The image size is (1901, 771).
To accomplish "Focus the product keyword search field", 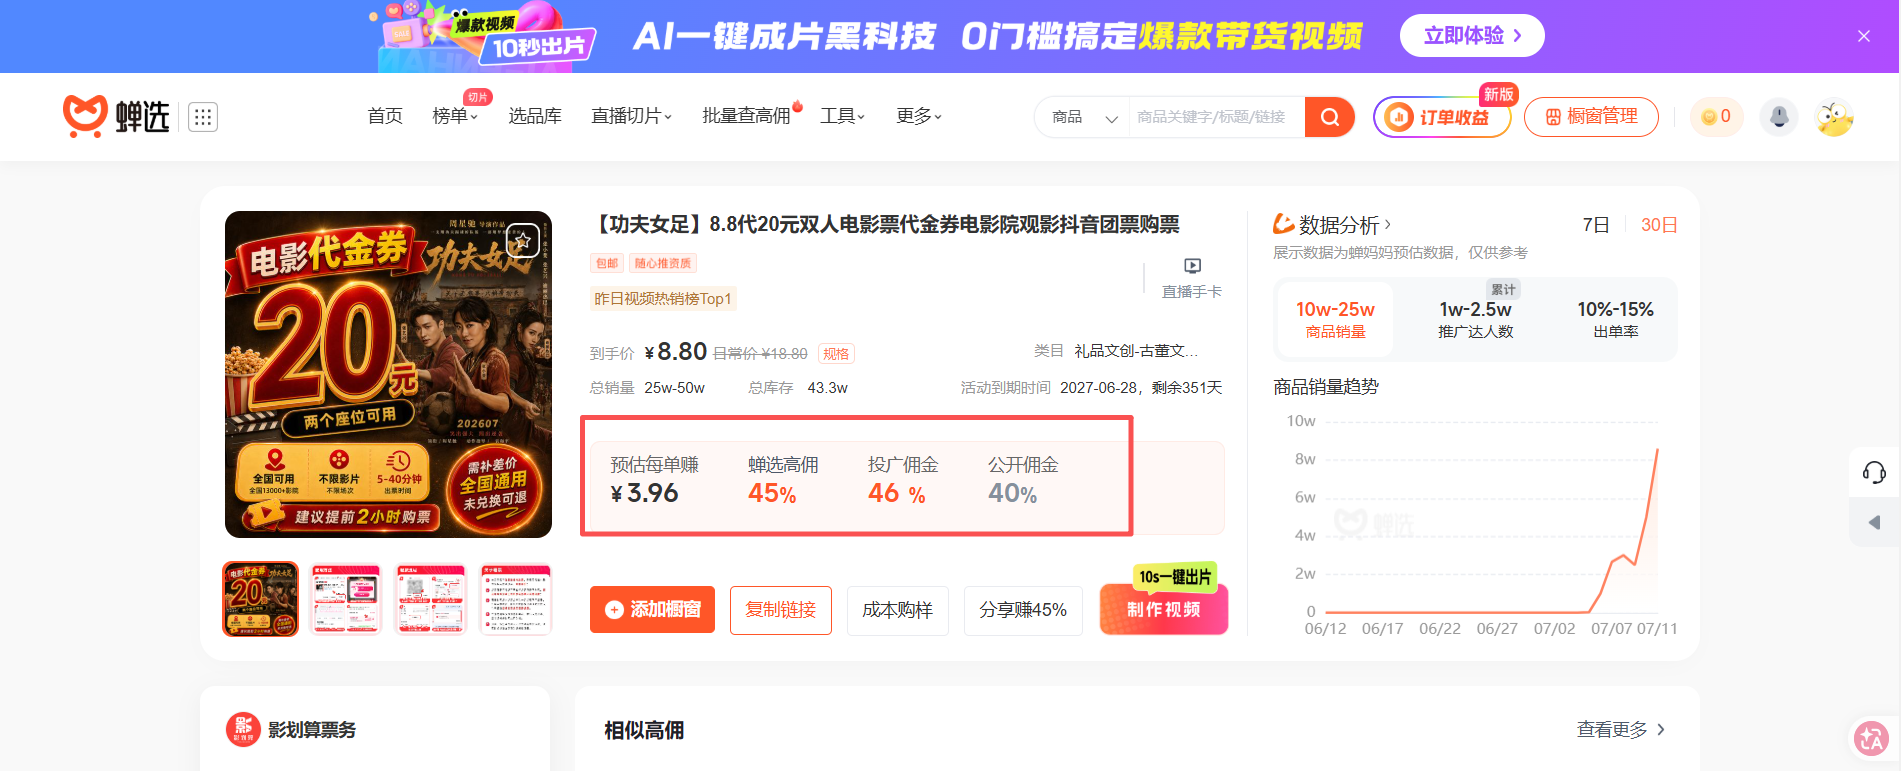I will coord(1217,117).
